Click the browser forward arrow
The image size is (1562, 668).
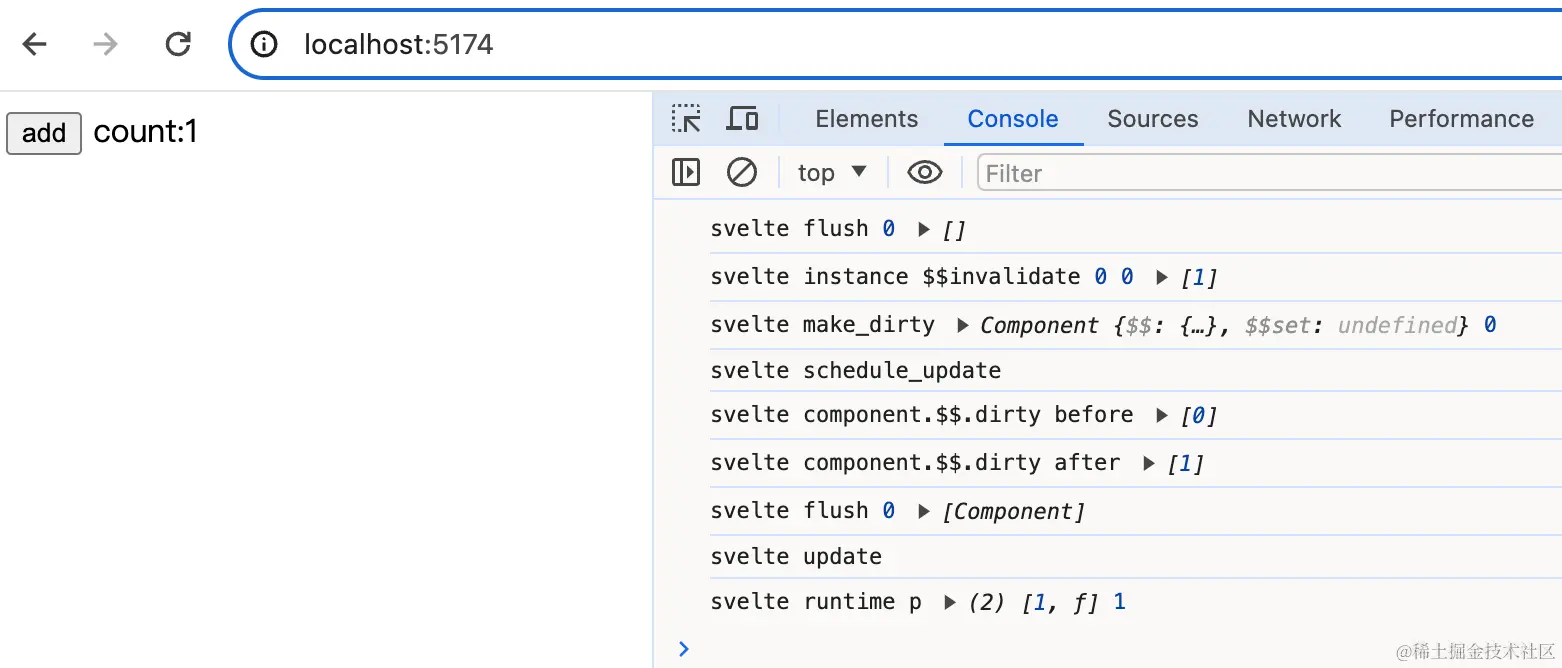click(x=105, y=44)
